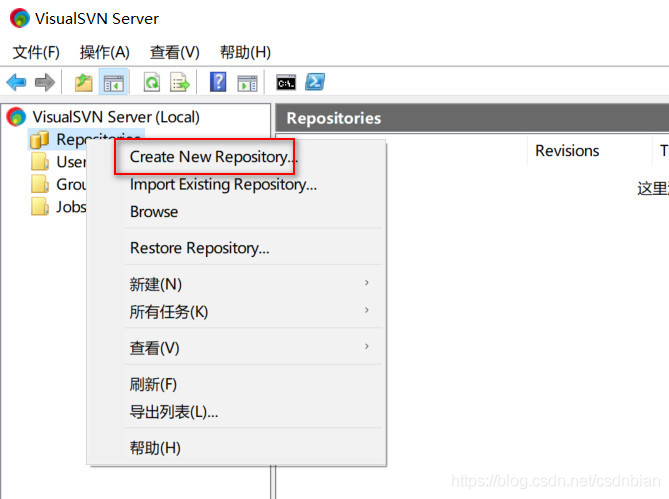Open the command prompt toolbar icon
The width and height of the screenshot is (669, 499).
tap(286, 82)
